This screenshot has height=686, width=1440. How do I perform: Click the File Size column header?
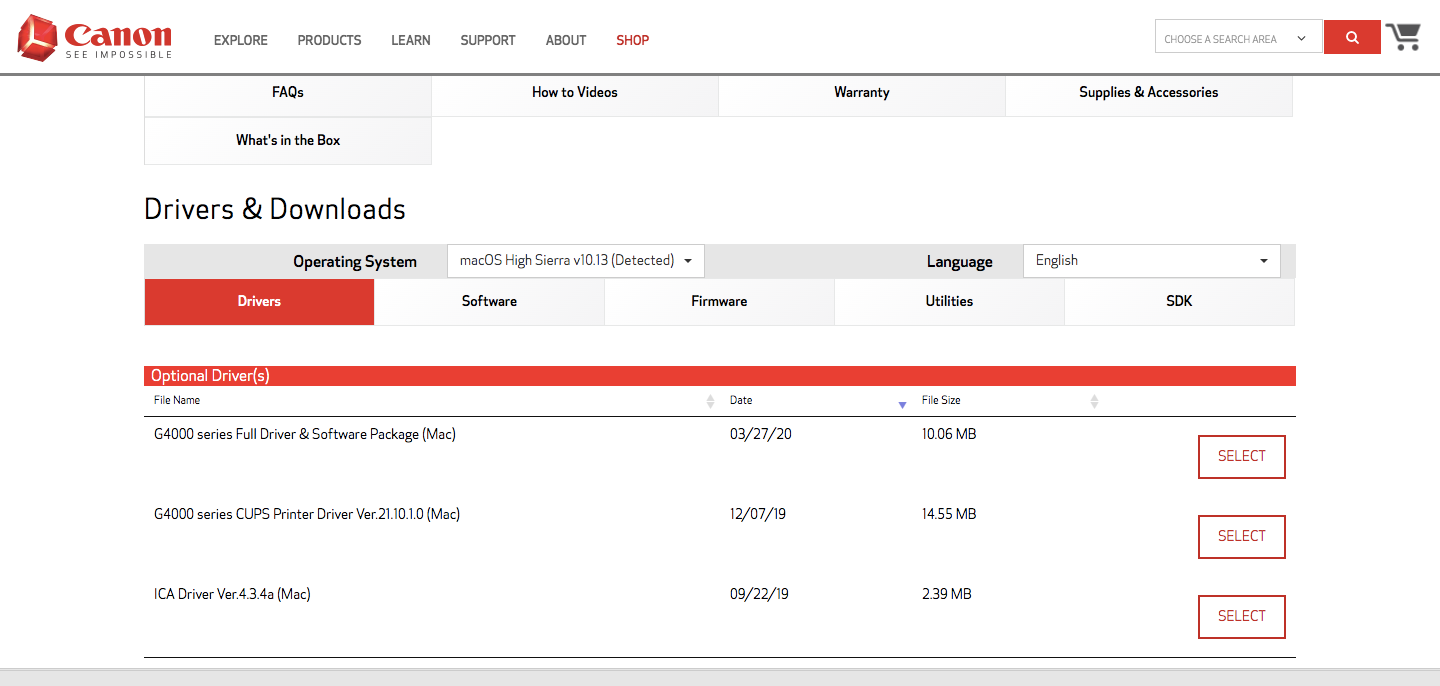click(x=941, y=400)
